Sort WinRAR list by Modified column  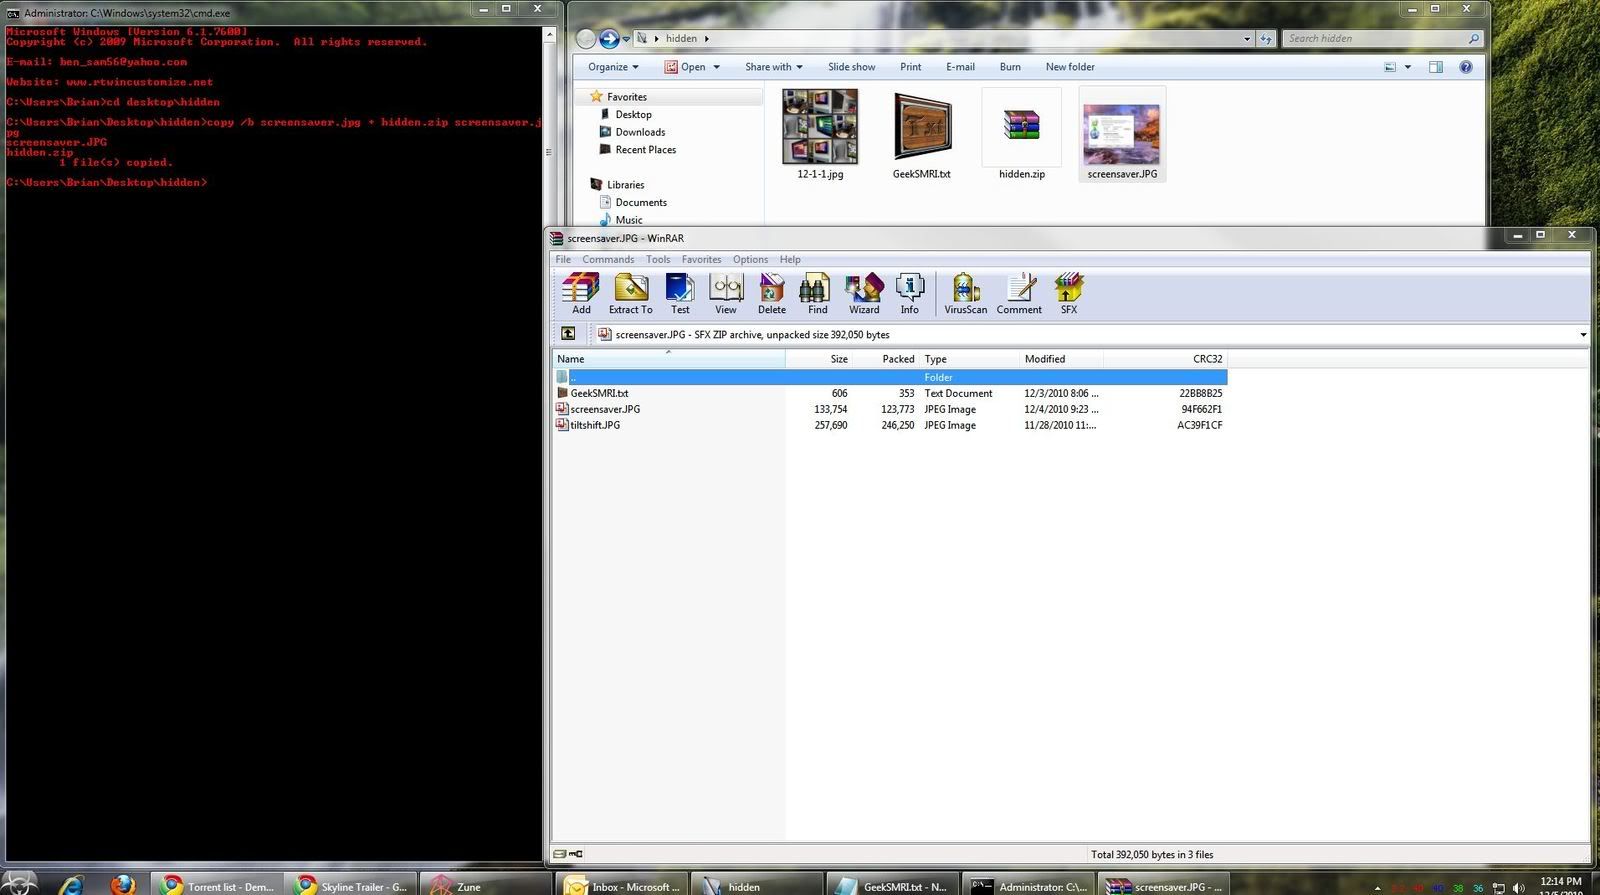tap(1061, 359)
